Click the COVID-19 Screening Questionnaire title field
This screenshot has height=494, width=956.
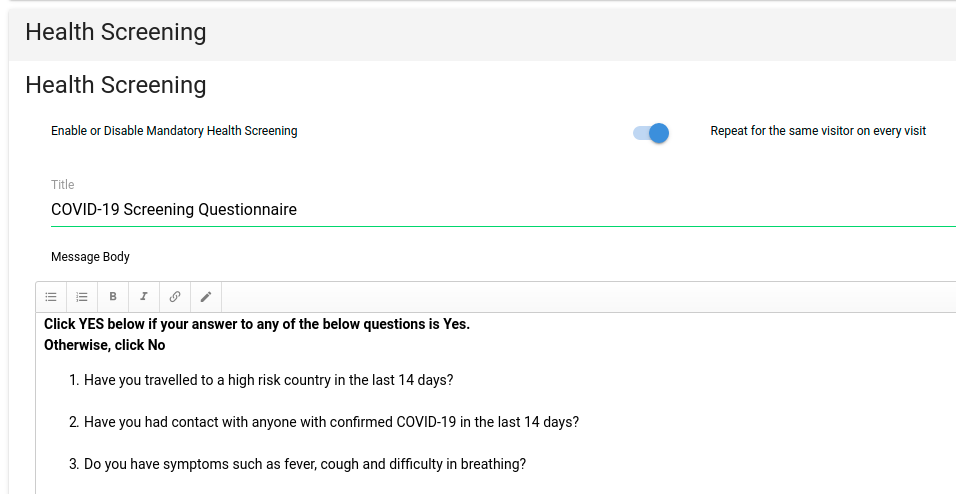(x=400, y=210)
